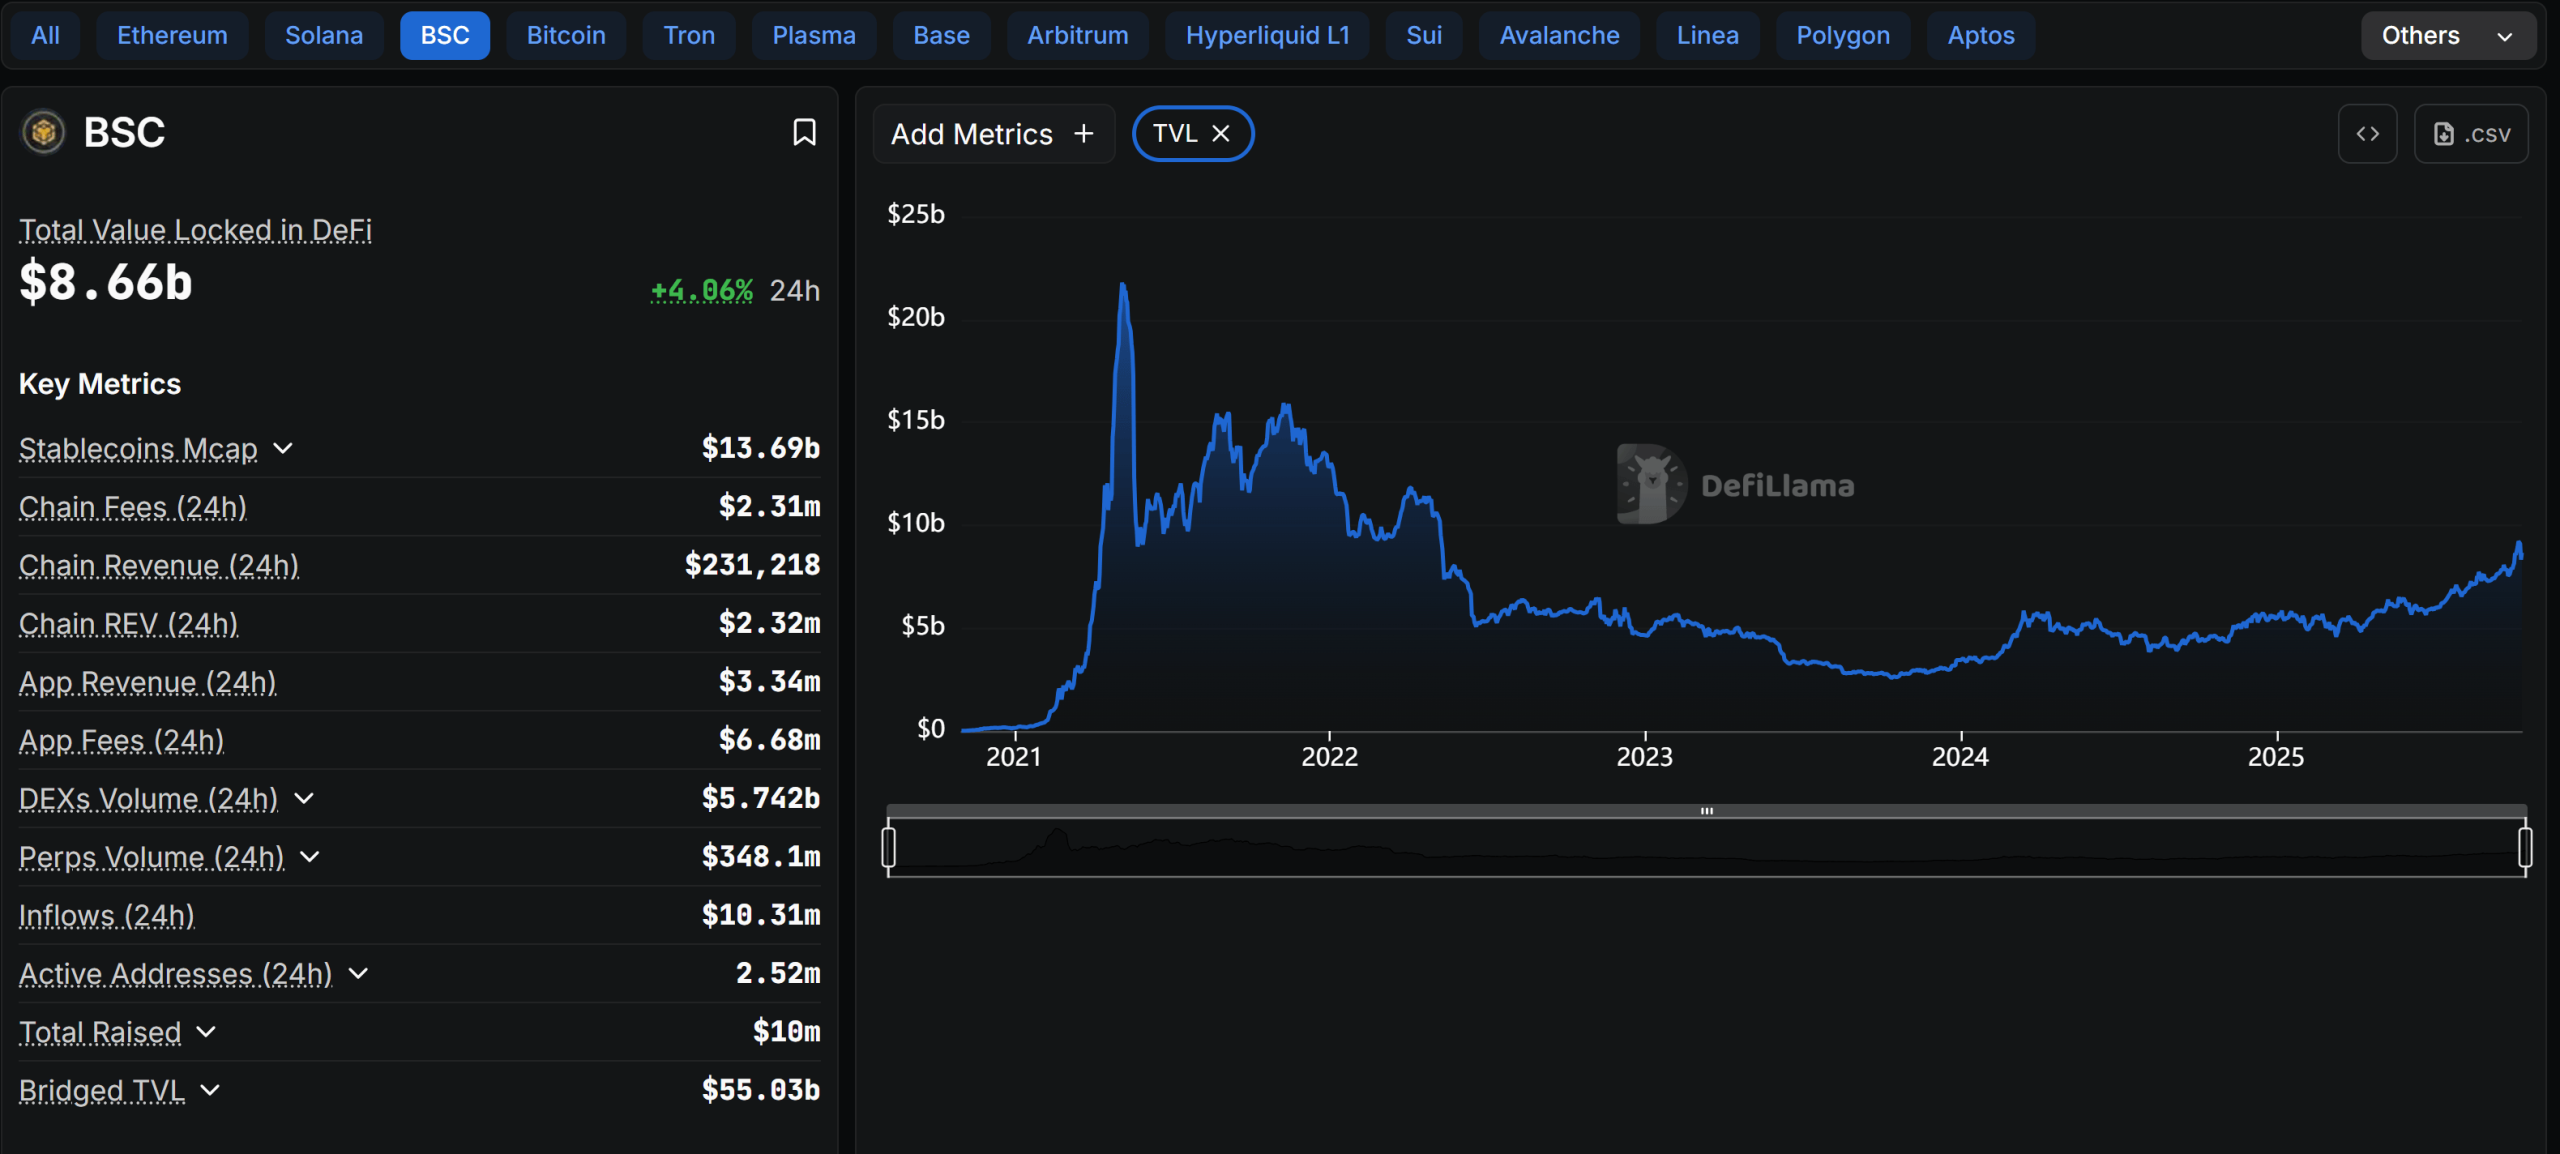Remove the TVL metric with X
The image size is (2560, 1154).
(x=1221, y=134)
